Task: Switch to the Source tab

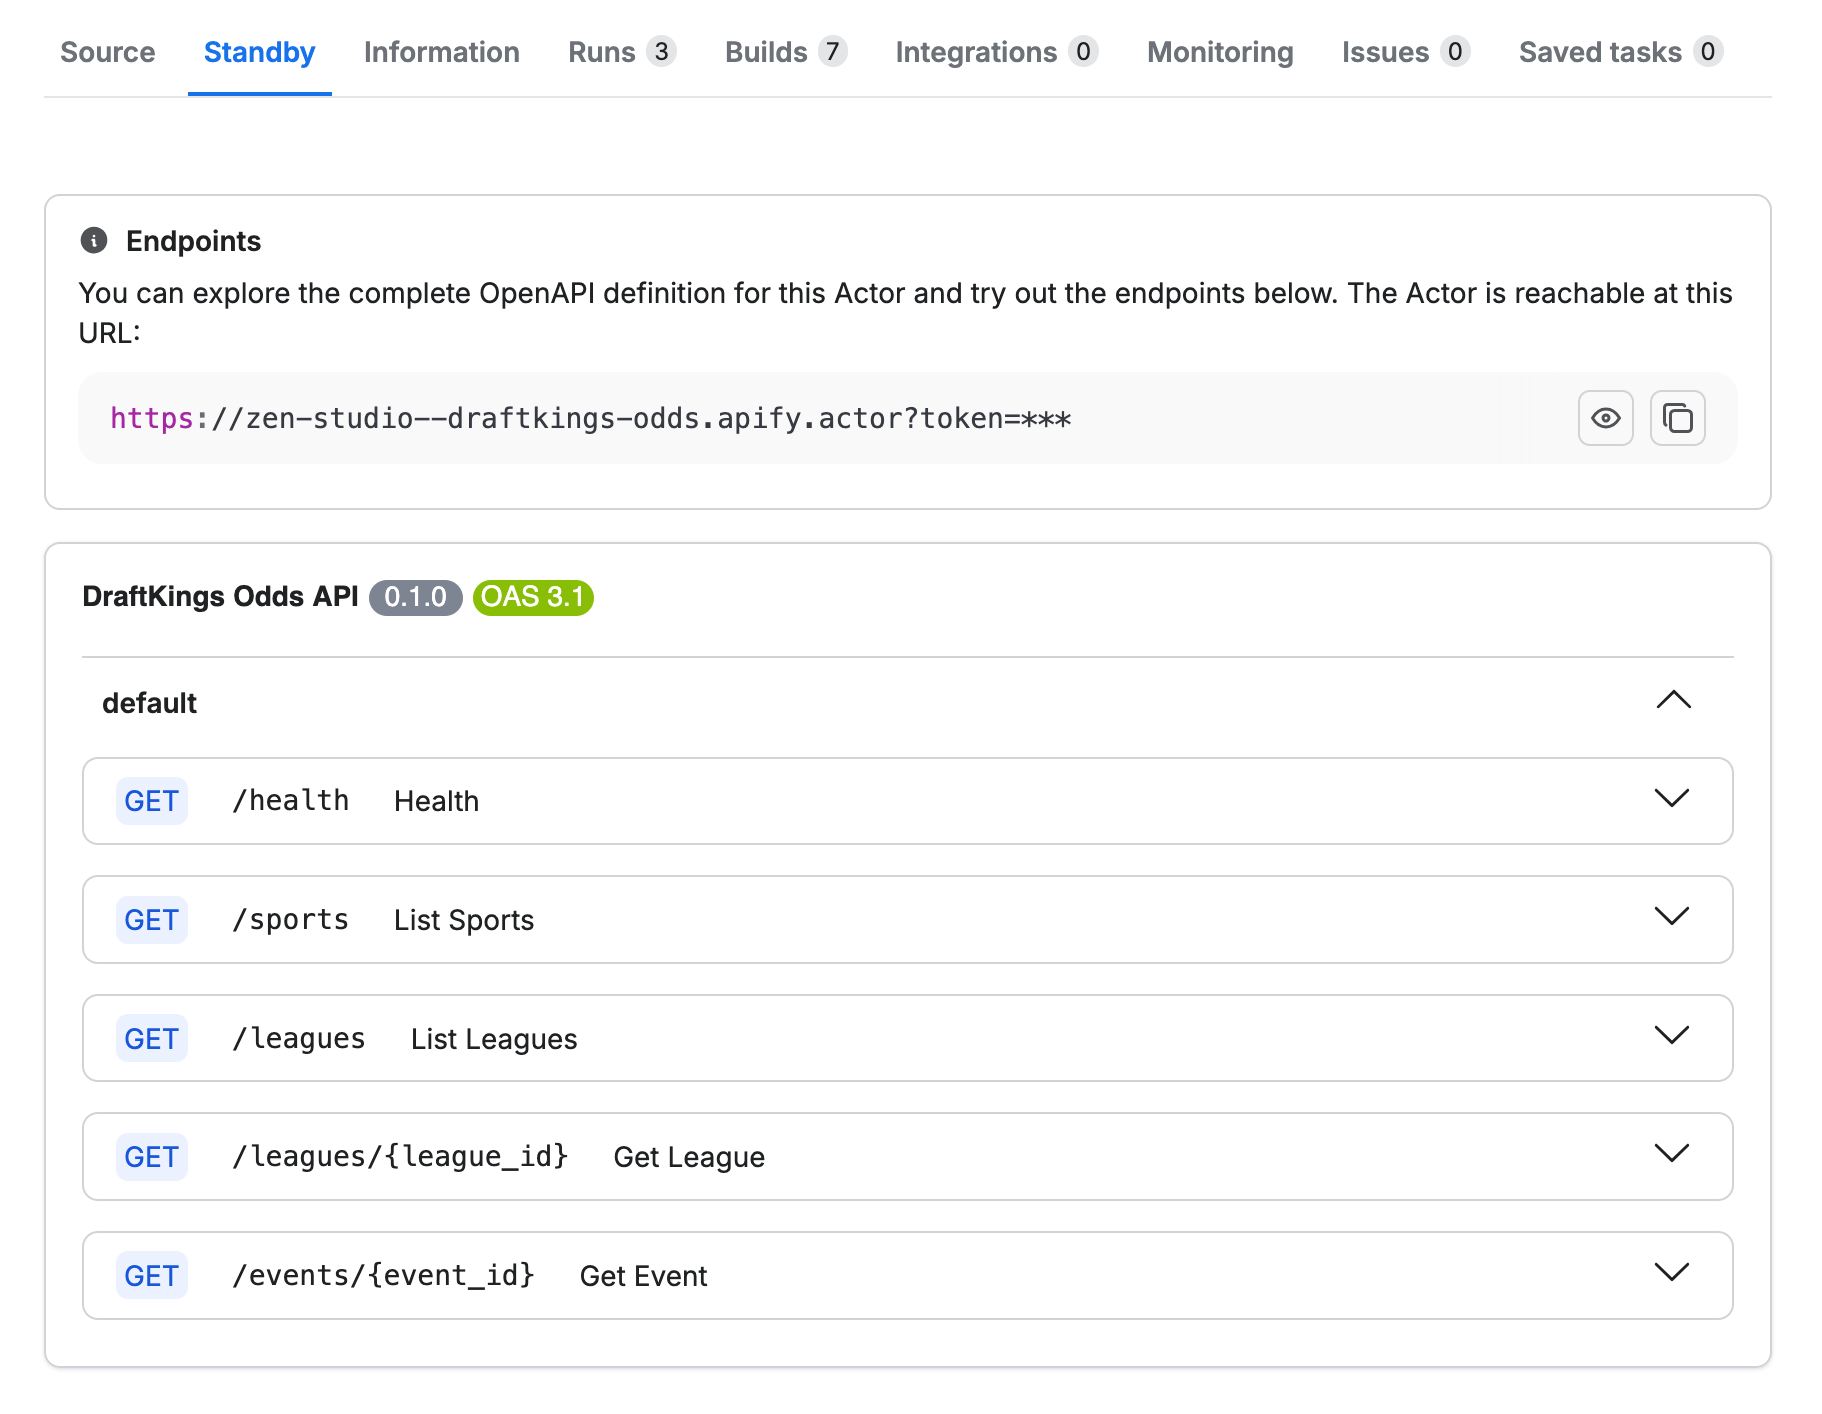Action: (107, 52)
